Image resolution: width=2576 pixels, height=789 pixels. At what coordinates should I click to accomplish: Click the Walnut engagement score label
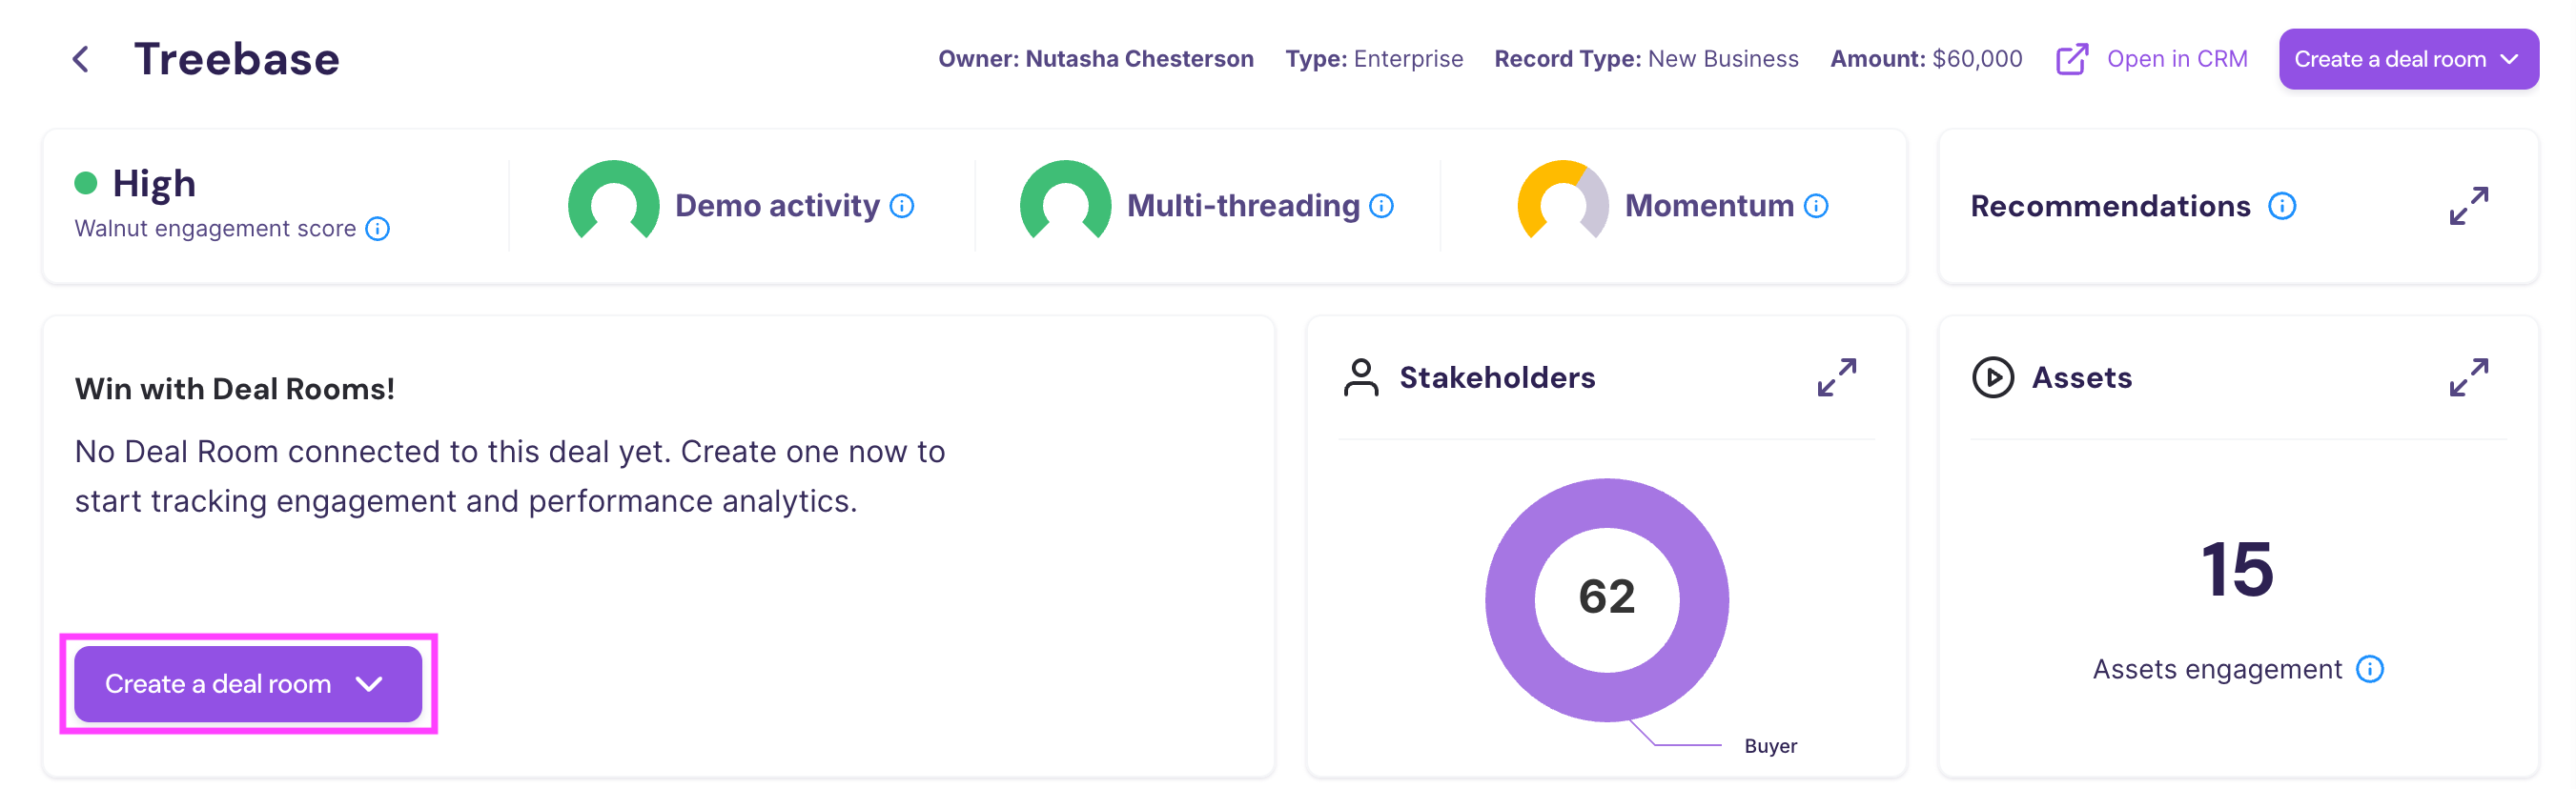coord(215,229)
